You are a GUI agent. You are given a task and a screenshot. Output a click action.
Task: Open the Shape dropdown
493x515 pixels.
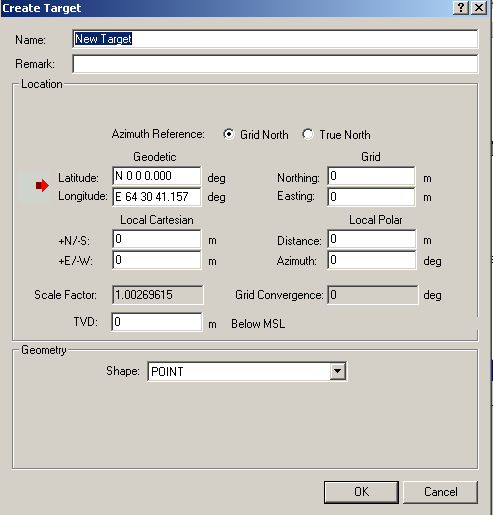coord(337,371)
